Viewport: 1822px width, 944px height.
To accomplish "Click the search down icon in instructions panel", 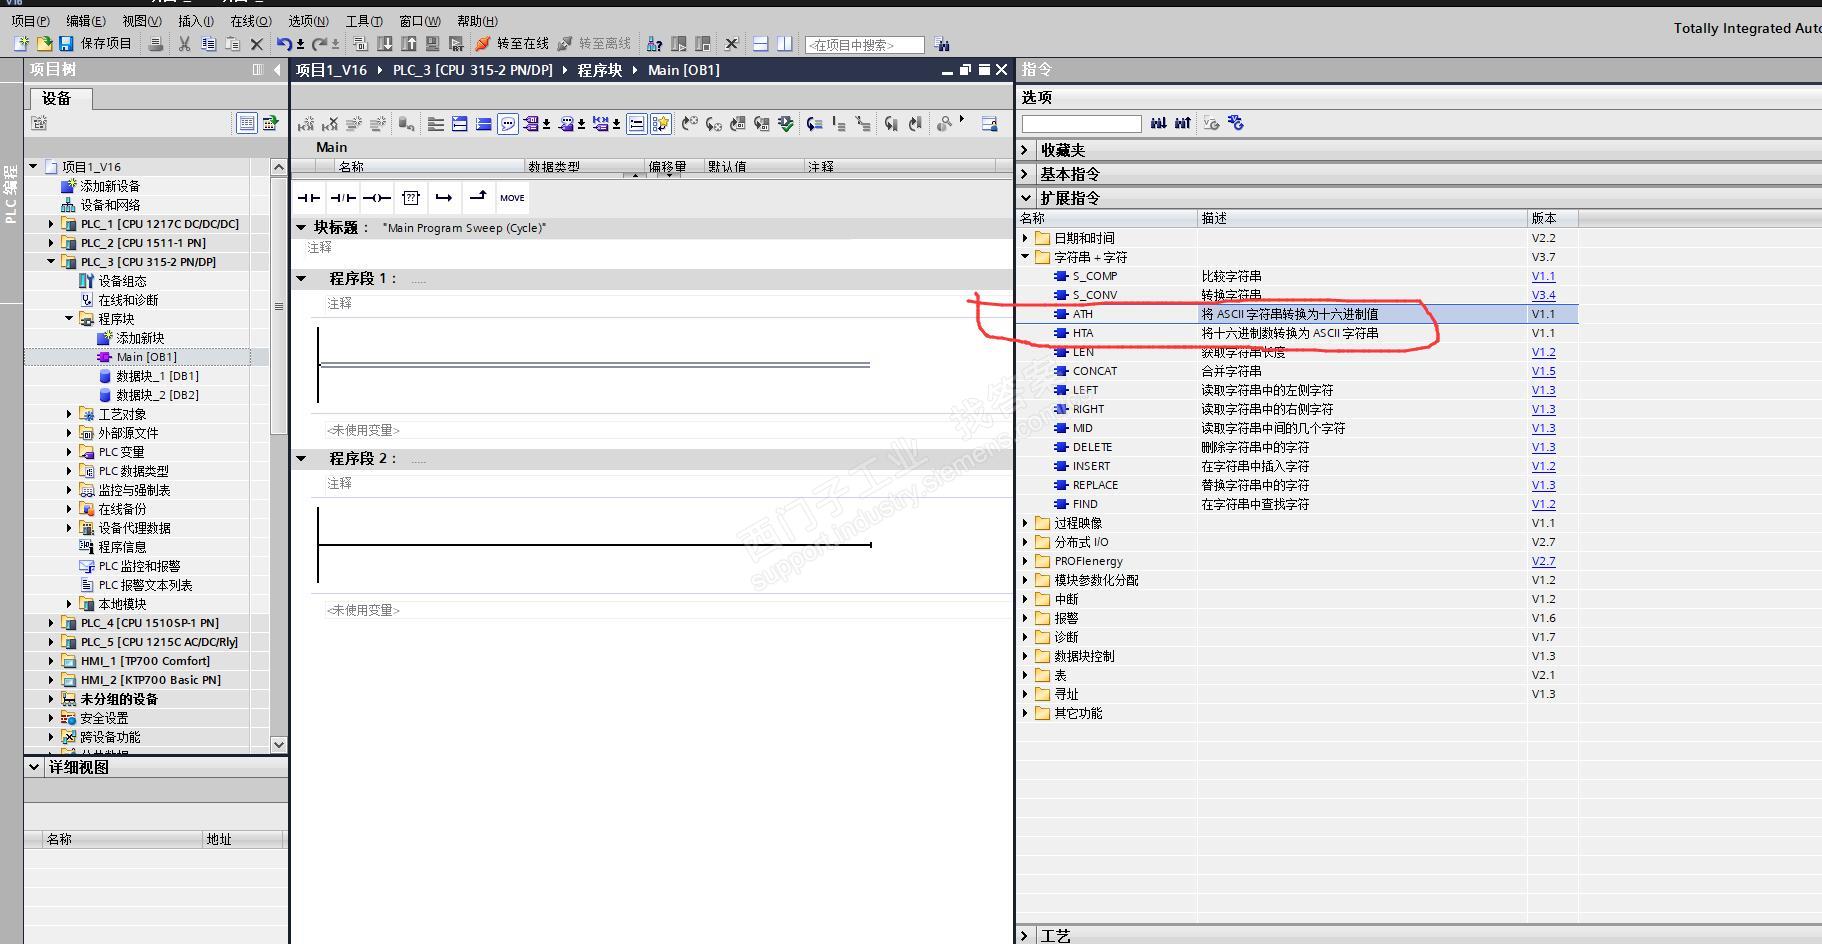I will (1158, 123).
